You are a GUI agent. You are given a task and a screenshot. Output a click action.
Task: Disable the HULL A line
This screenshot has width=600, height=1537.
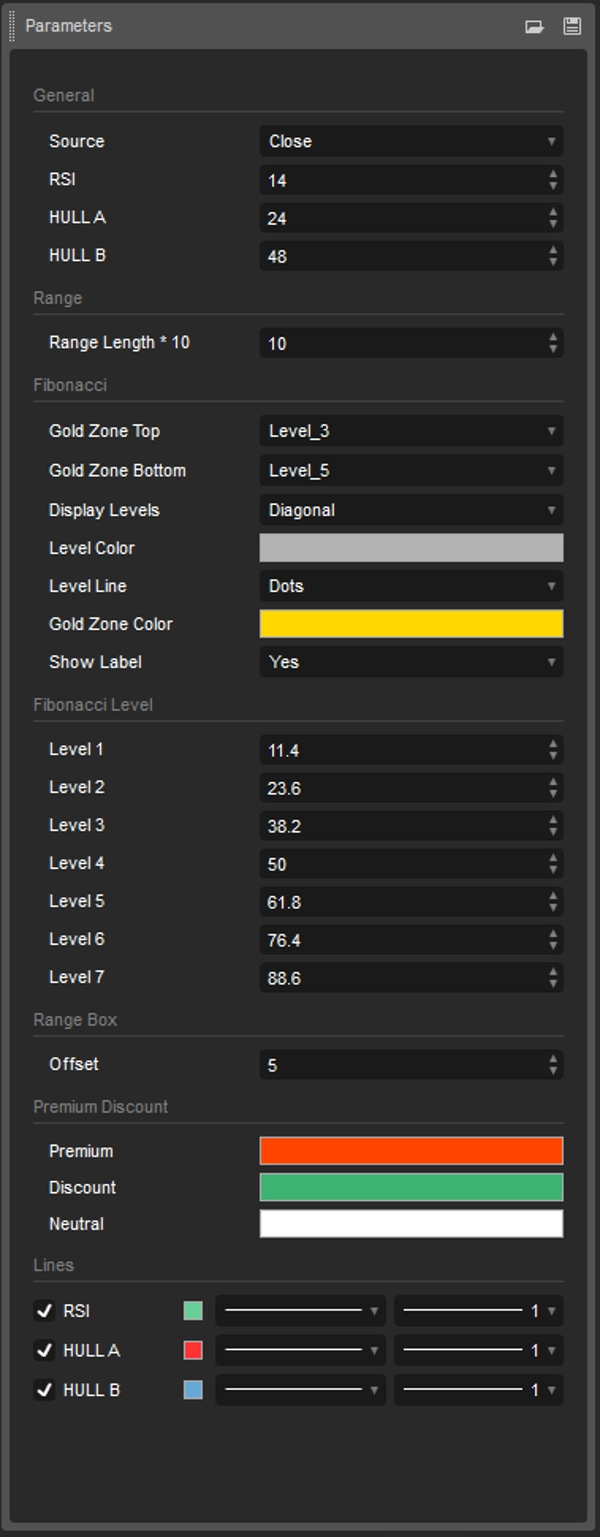[44, 1350]
